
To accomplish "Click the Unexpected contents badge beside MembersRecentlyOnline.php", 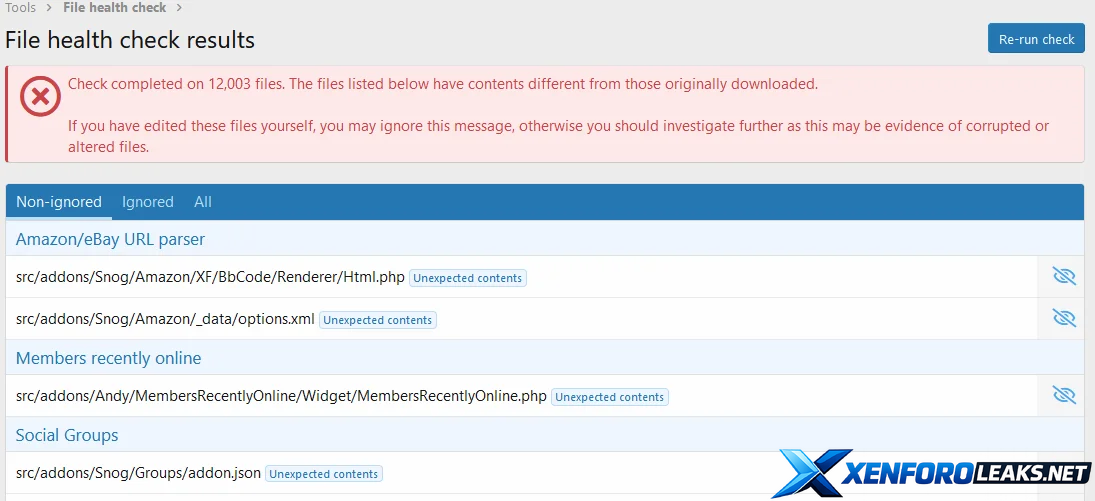I will (x=610, y=397).
